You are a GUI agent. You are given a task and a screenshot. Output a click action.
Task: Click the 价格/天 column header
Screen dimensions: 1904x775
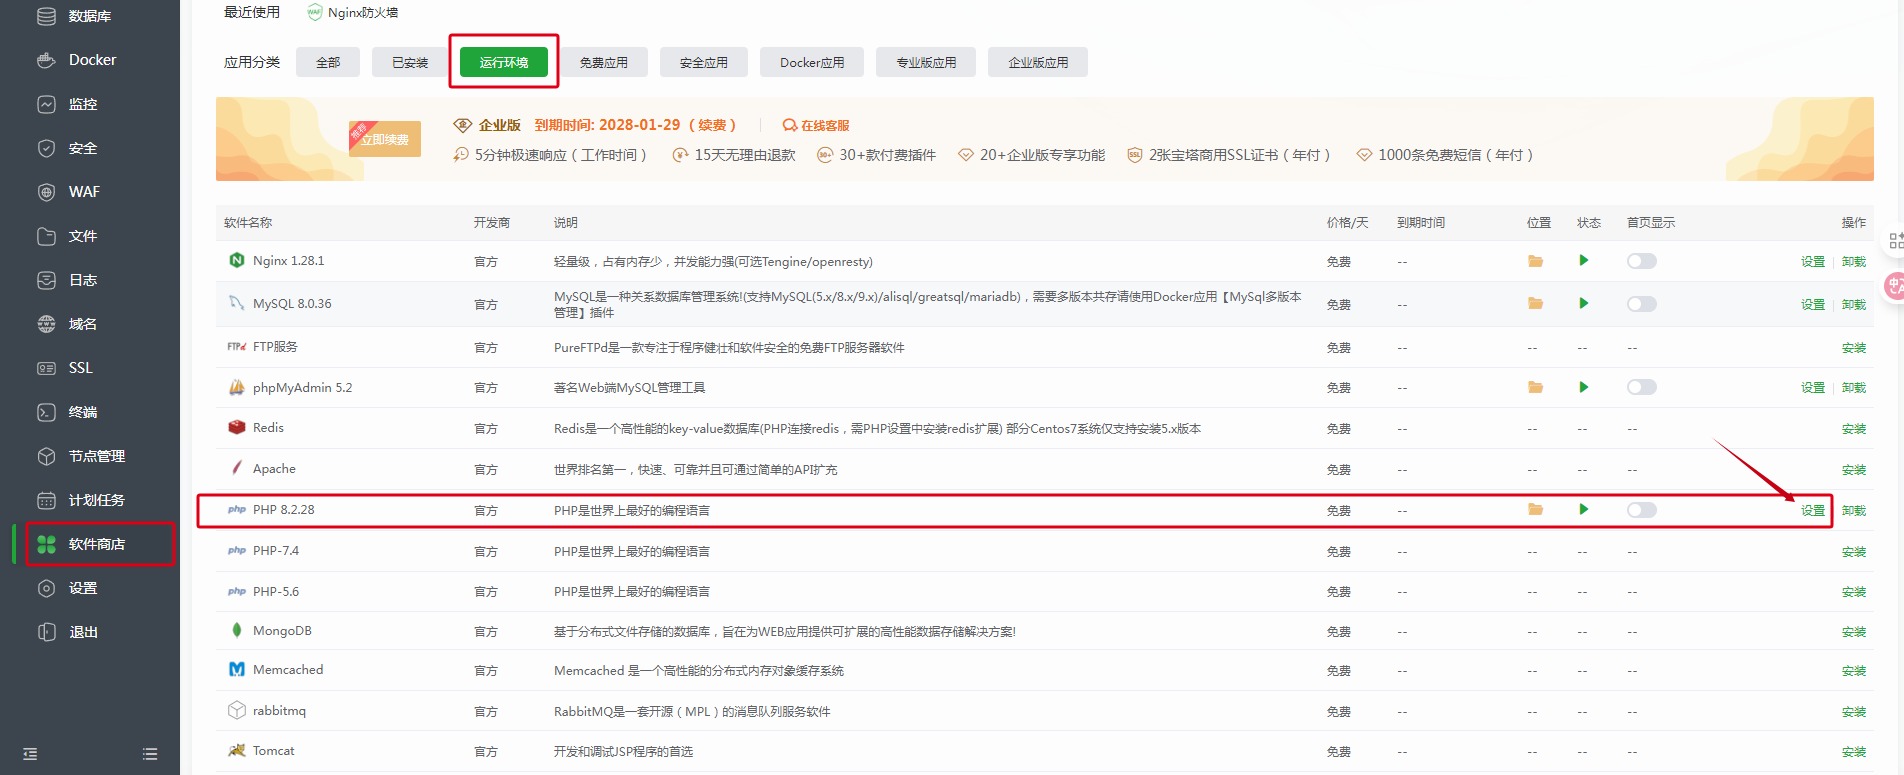[1347, 223]
